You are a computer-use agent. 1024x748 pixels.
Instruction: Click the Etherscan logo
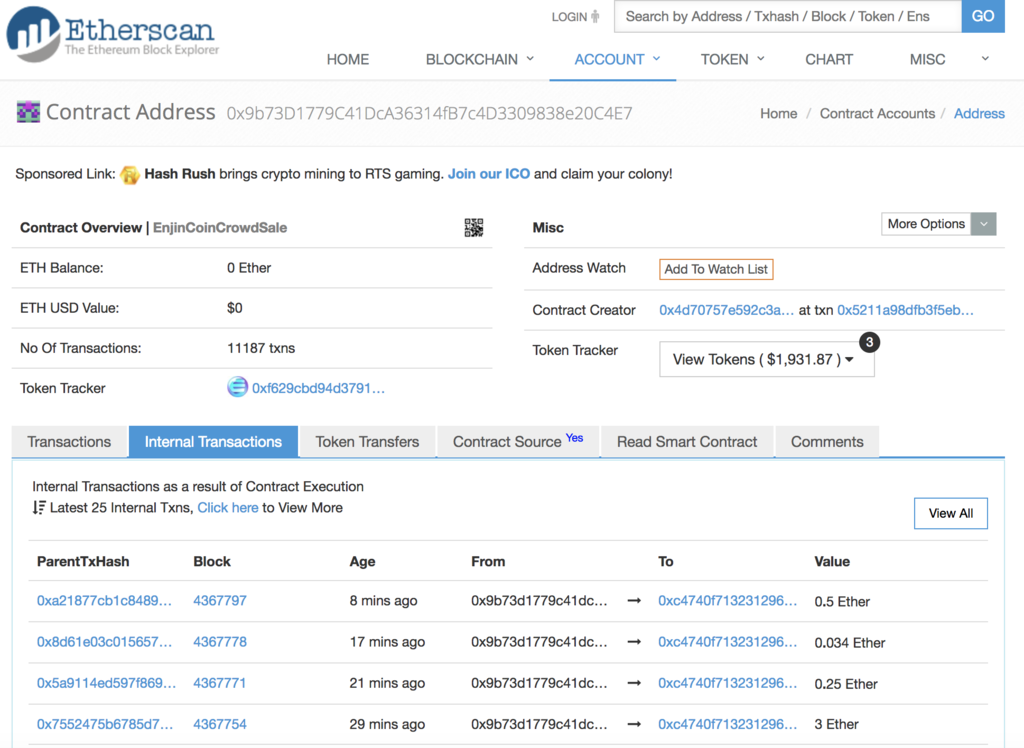112,34
